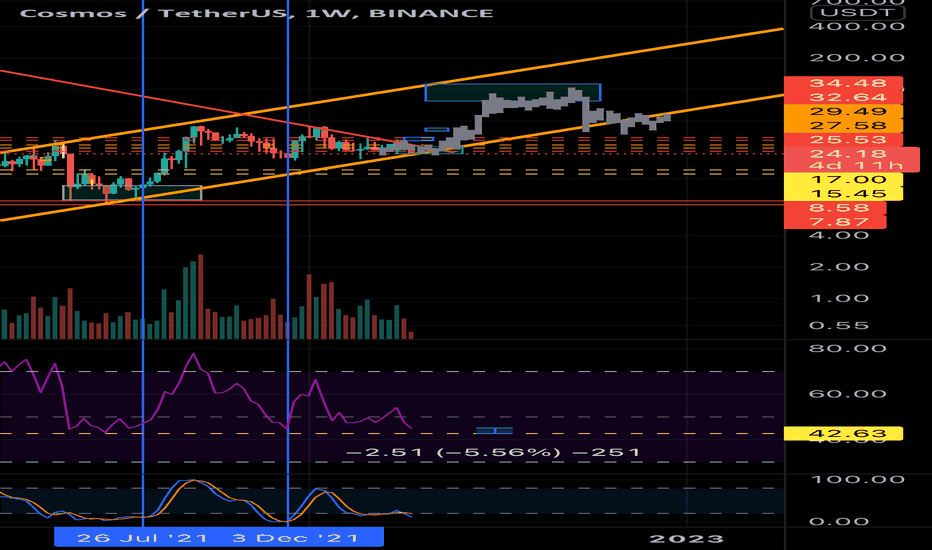Viewport: 932px width, 550px height.
Task: Select the 42.63 yellow RSI level label
Action: (x=843, y=433)
